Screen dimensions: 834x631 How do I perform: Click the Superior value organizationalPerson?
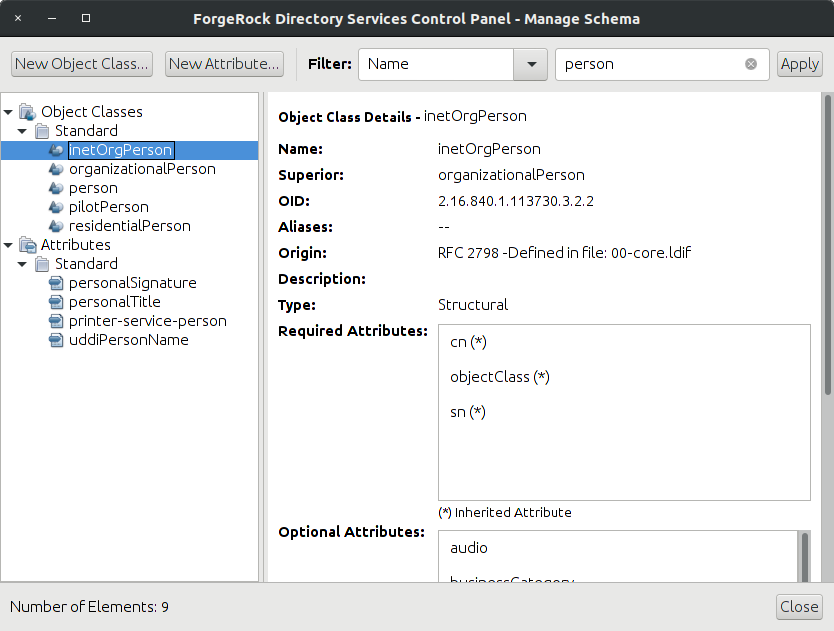coord(511,175)
